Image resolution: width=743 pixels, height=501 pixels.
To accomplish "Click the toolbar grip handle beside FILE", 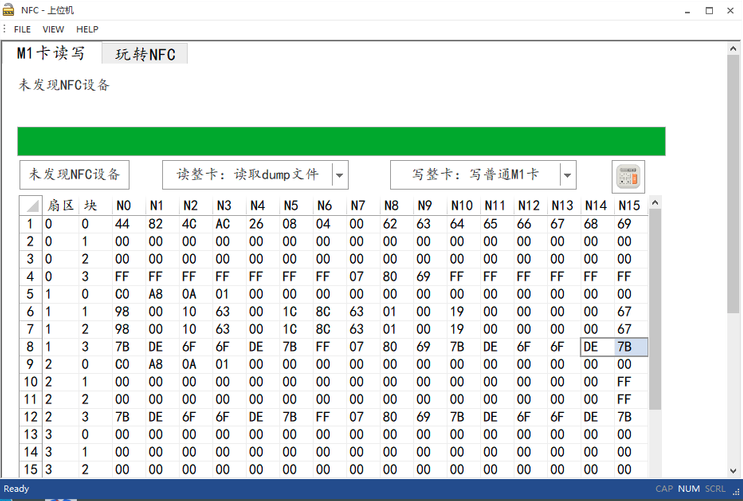I will point(4,29).
